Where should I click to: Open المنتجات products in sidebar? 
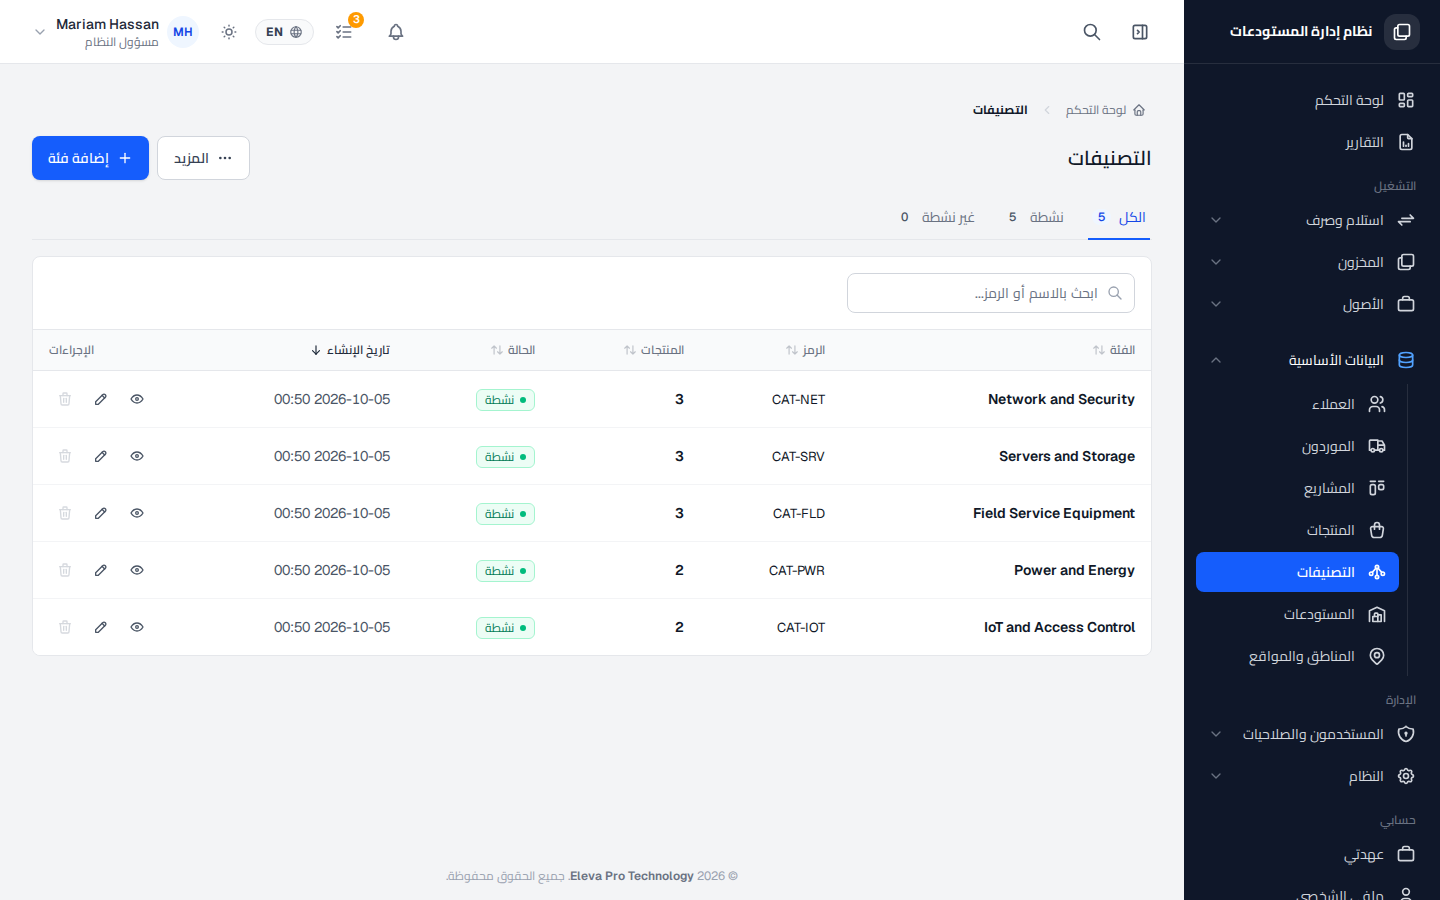1297,530
